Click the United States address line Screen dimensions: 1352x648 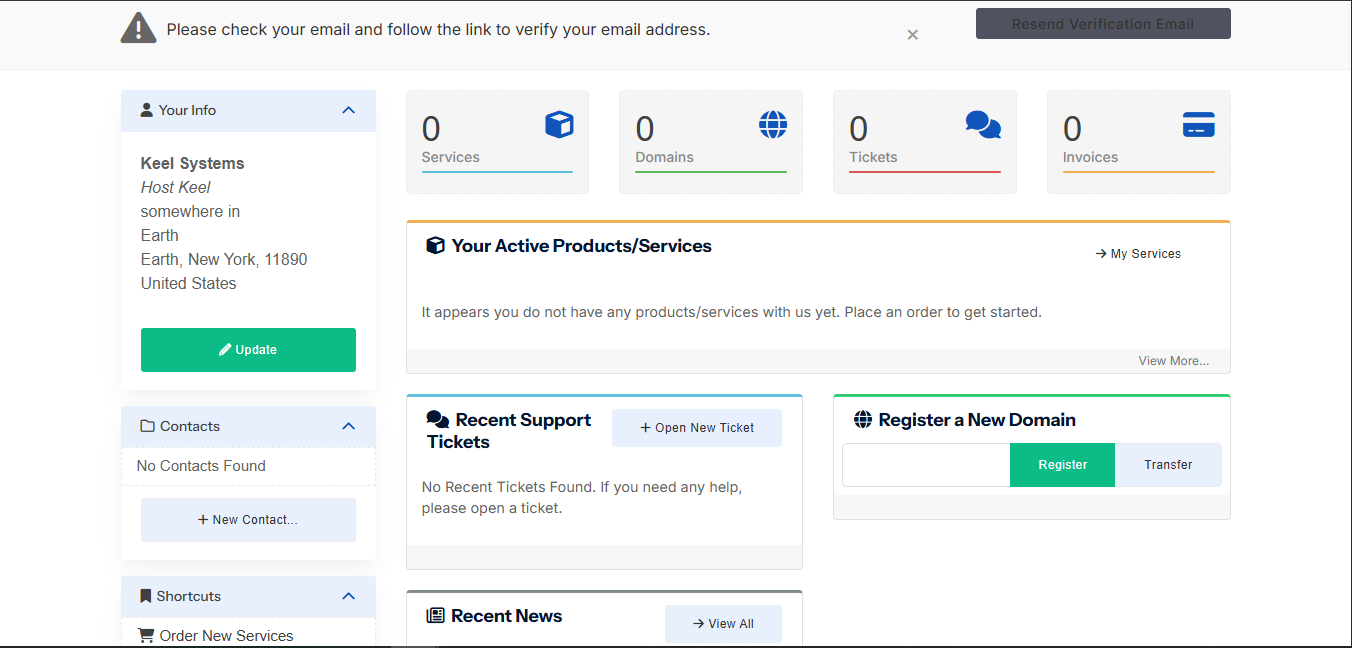click(189, 284)
